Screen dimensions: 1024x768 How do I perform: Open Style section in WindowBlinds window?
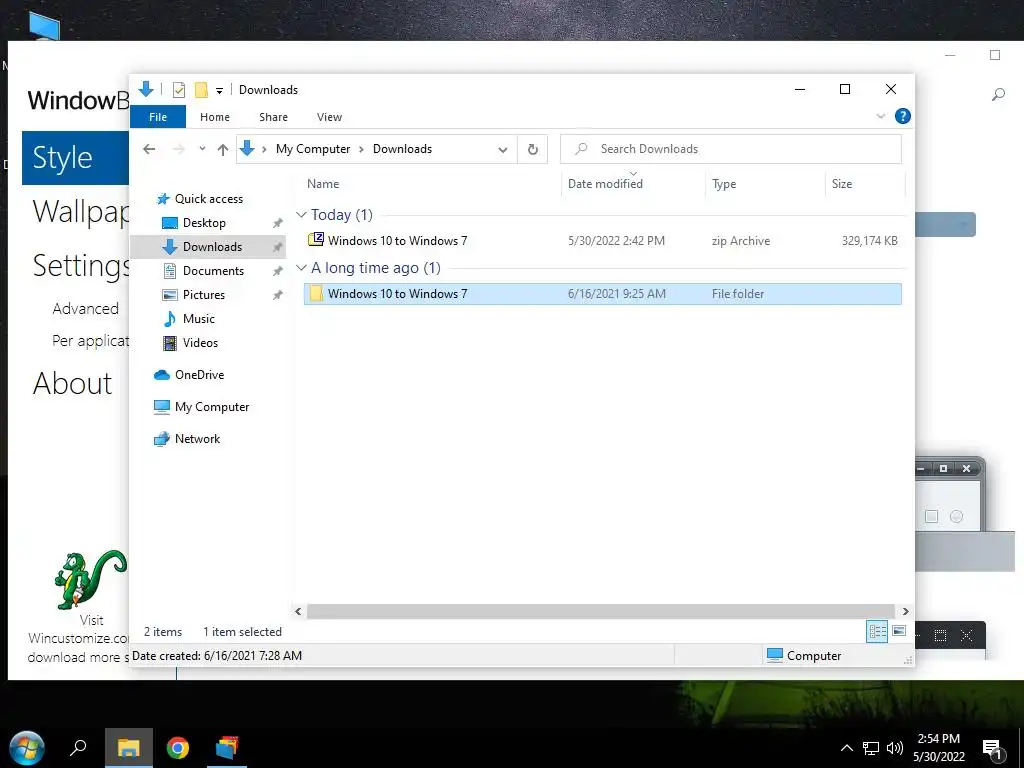click(75, 158)
